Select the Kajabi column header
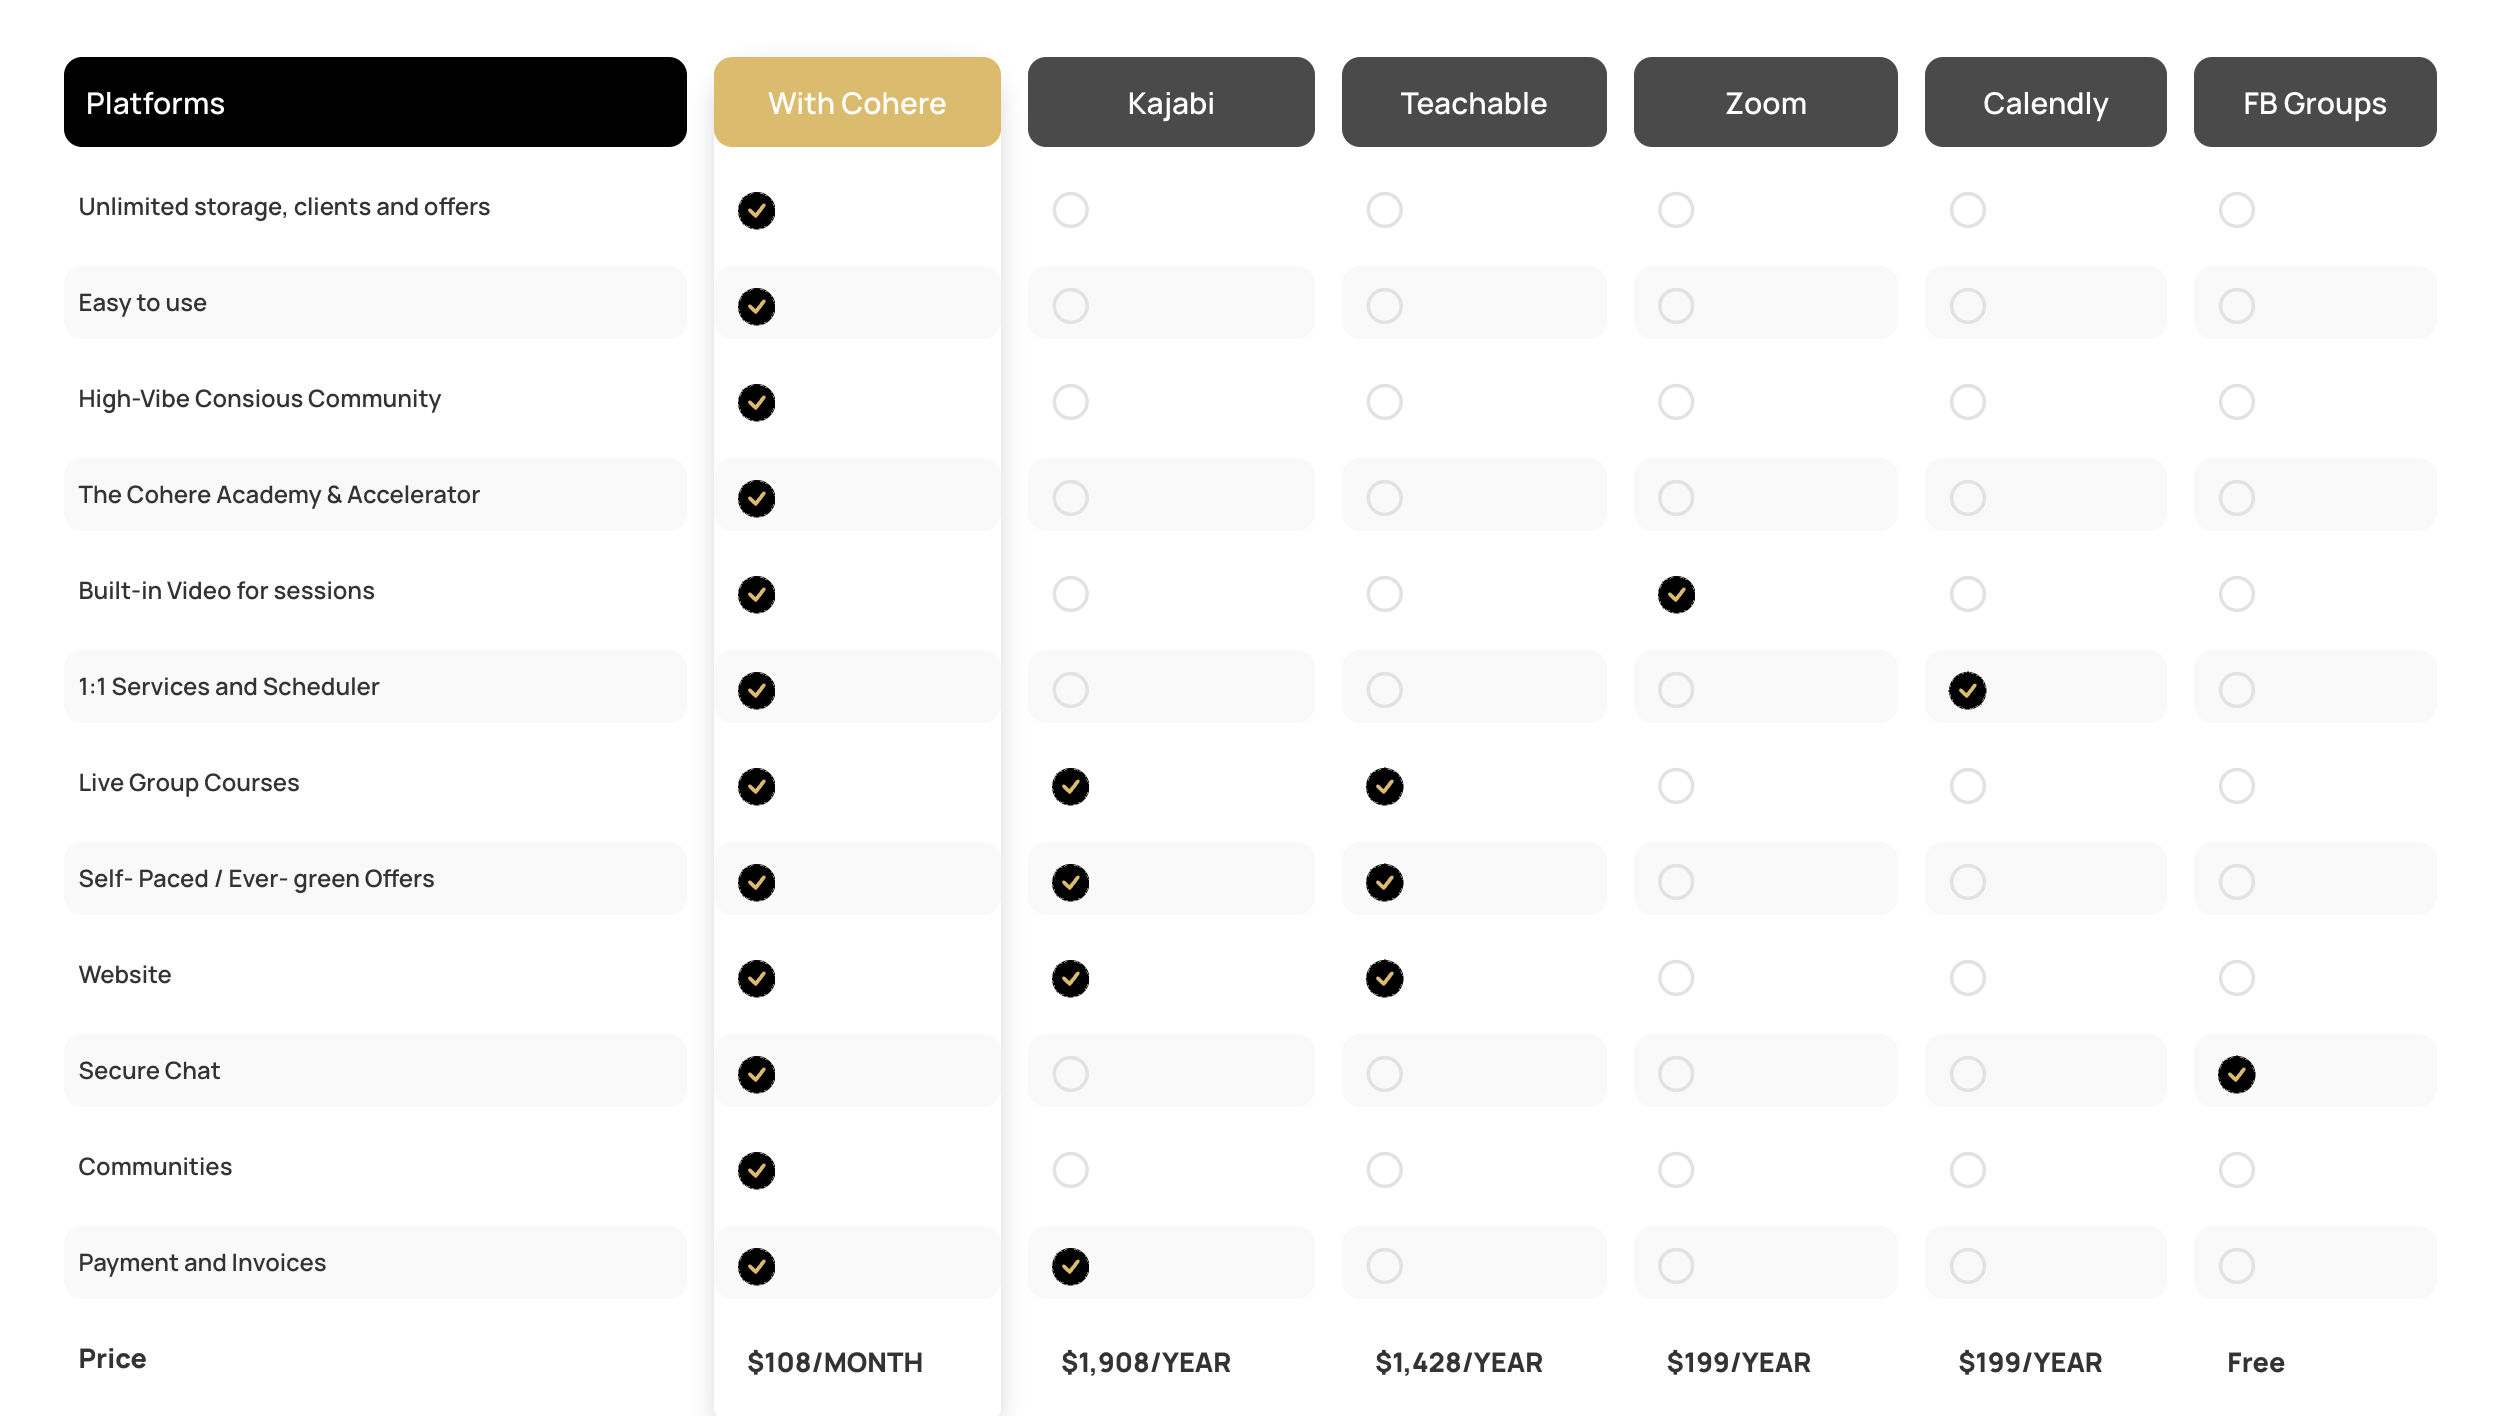The height and width of the screenshot is (1416, 2510). click(1171, 102)
